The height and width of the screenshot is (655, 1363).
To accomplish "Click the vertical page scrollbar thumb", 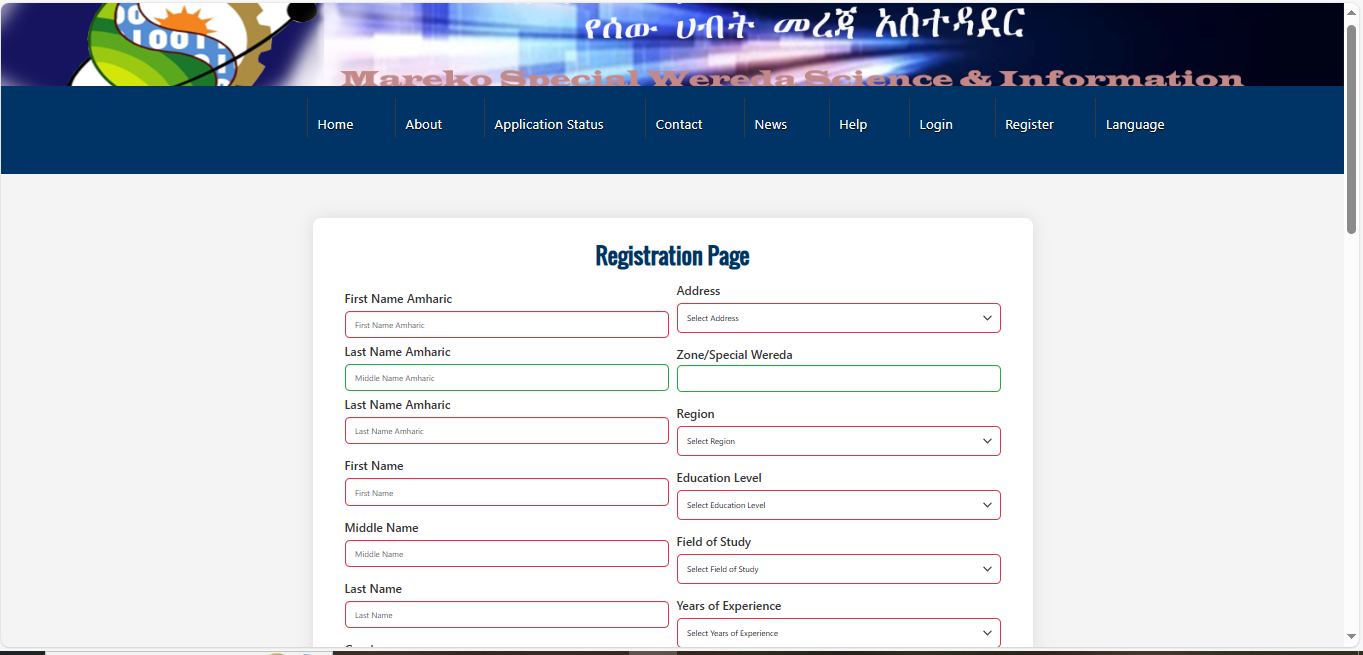I will [x=1352, y=128].
